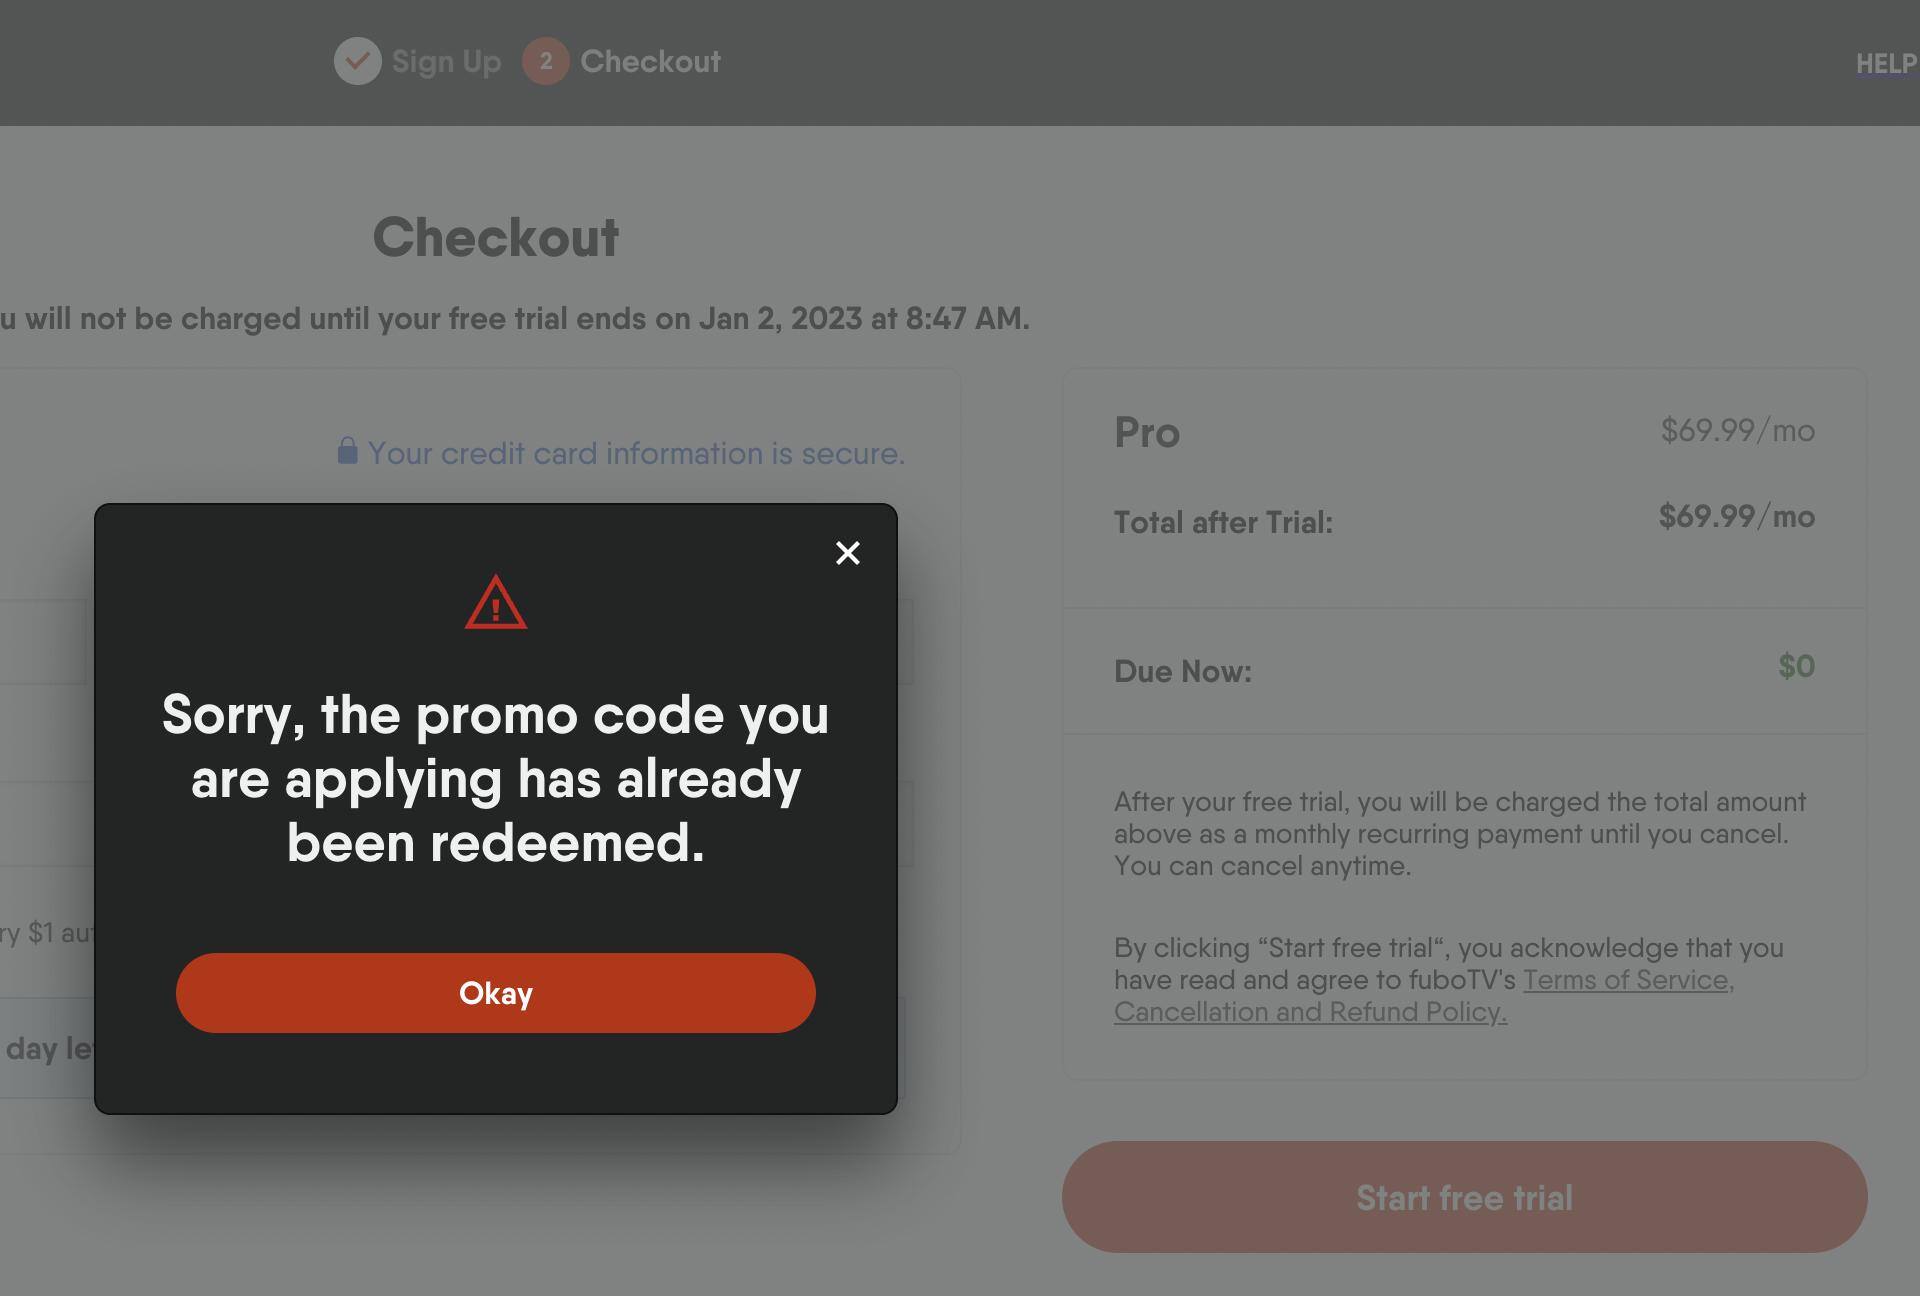Click the $0 Due Now amount
1920x1296 pixels.
pyautogui.click(x=1796, y=666)
